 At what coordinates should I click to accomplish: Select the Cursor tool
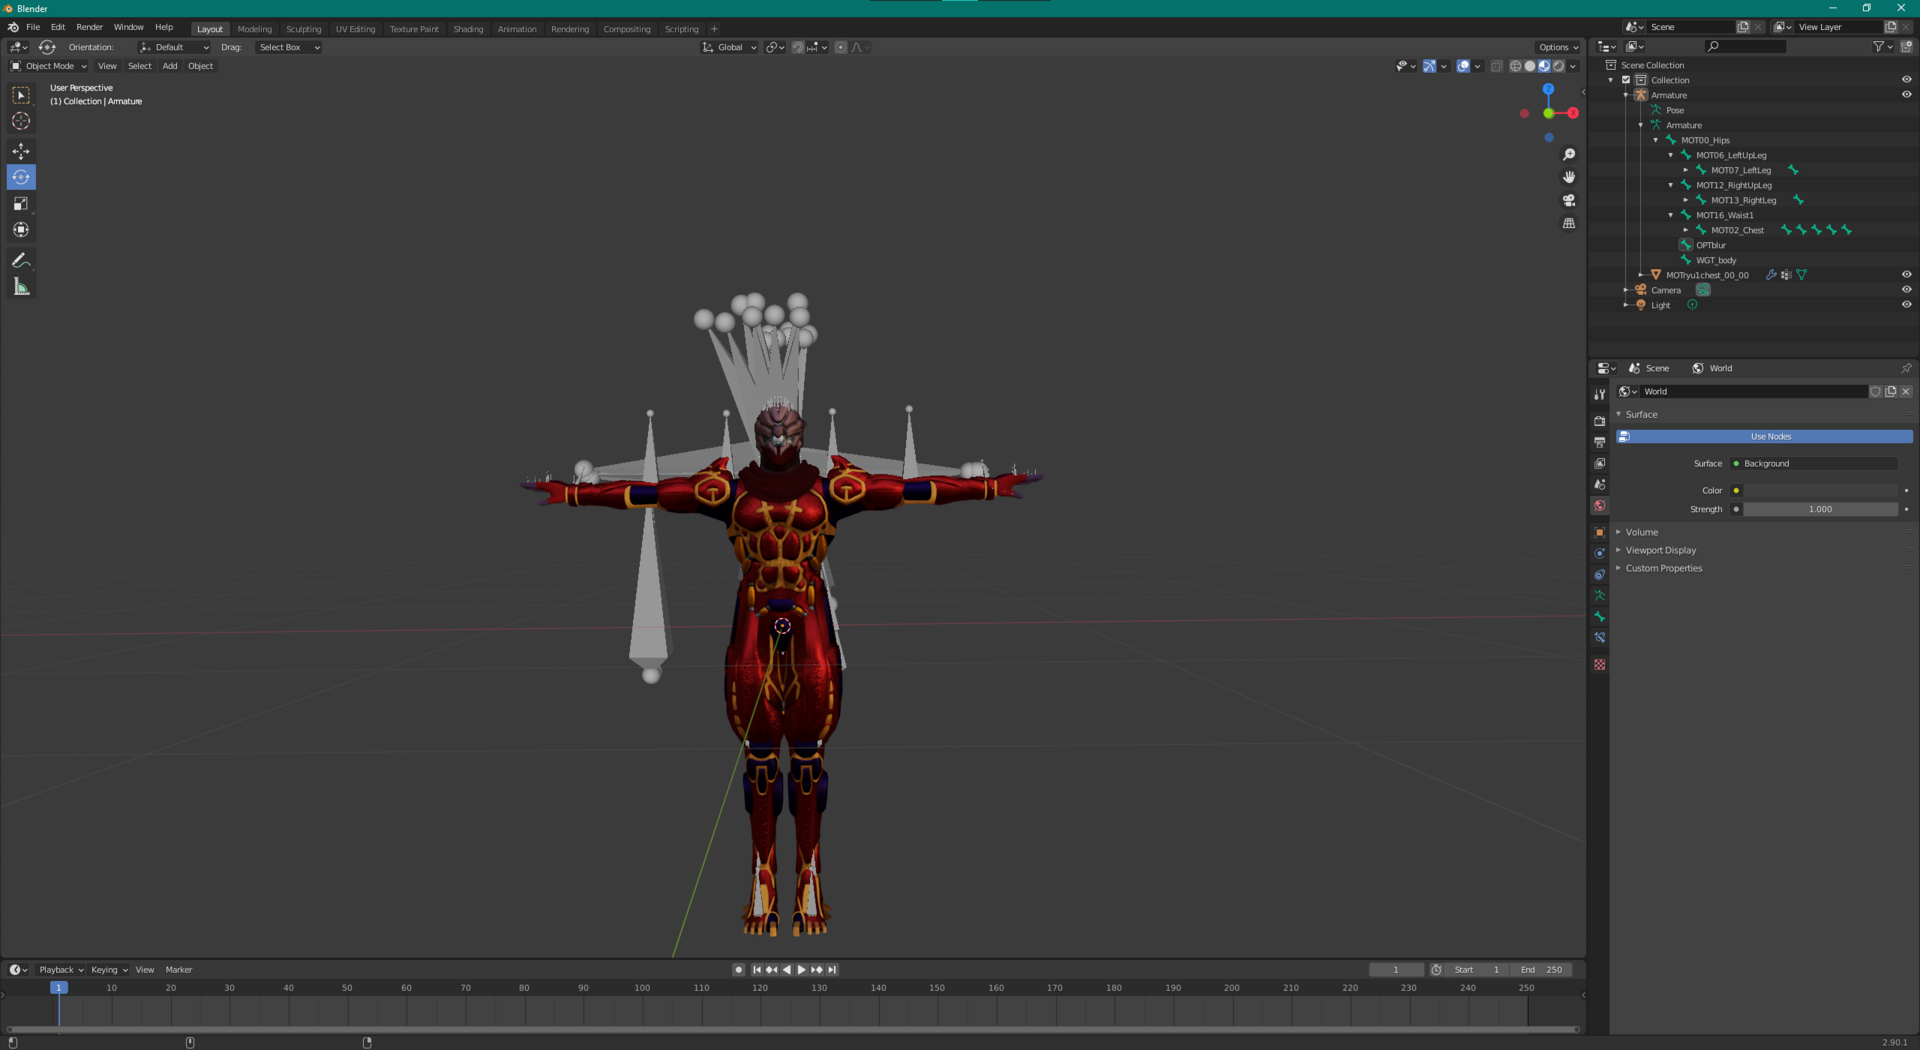point(21,121)
